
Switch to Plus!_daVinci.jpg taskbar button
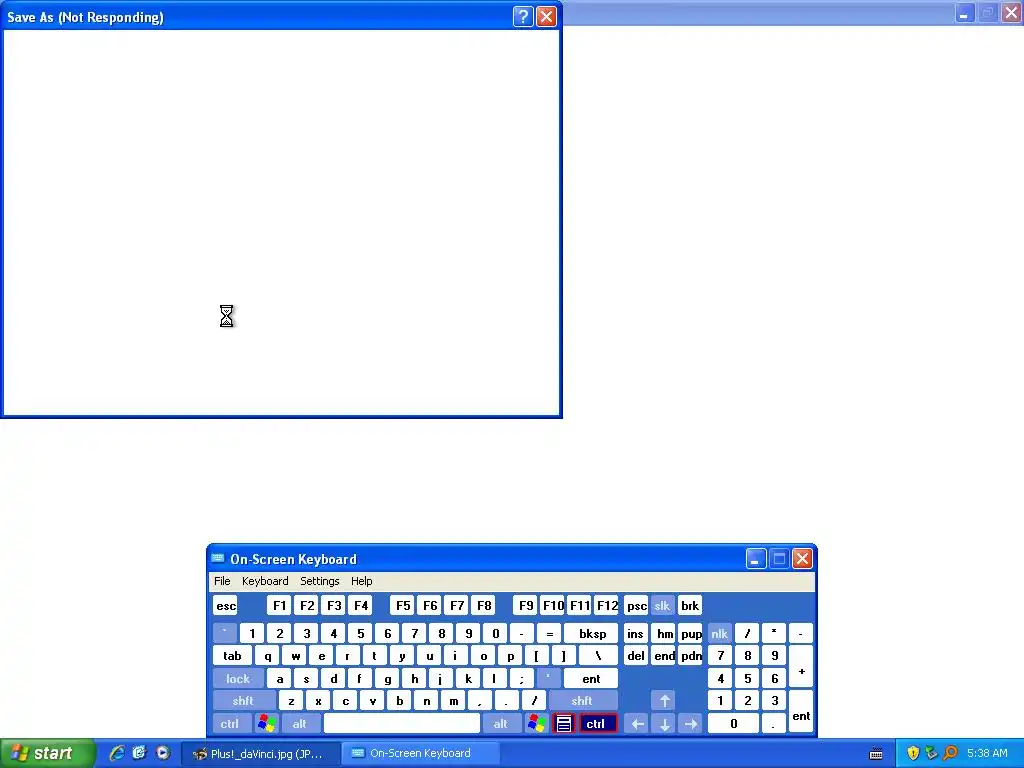click(x=261, y=754)
